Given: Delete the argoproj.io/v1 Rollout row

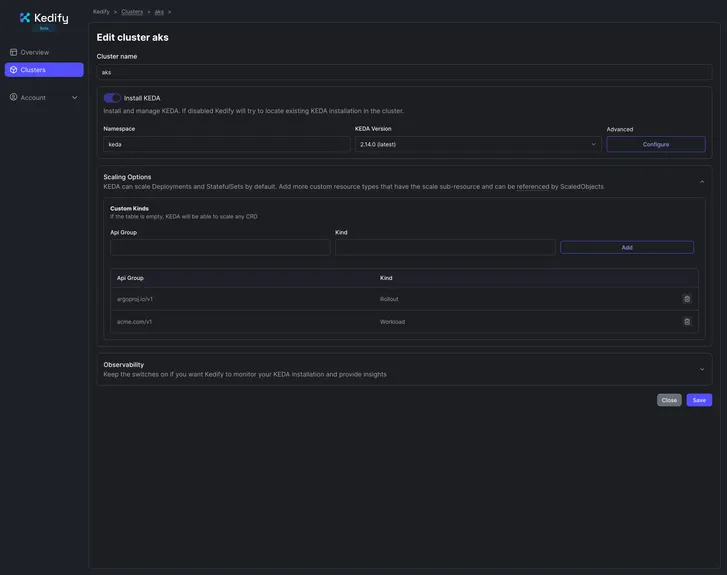Looking at the screenshot, I should tap(687, 299).
